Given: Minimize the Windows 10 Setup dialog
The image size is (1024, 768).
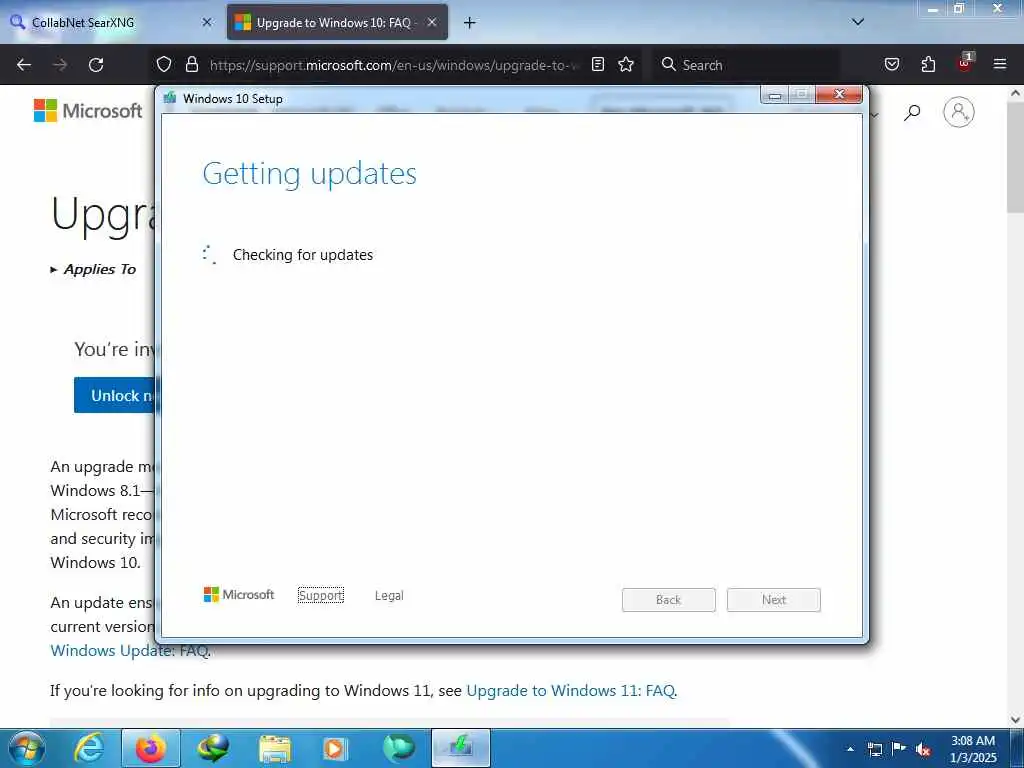Looking at the screenshot, I should click(775, 95).
